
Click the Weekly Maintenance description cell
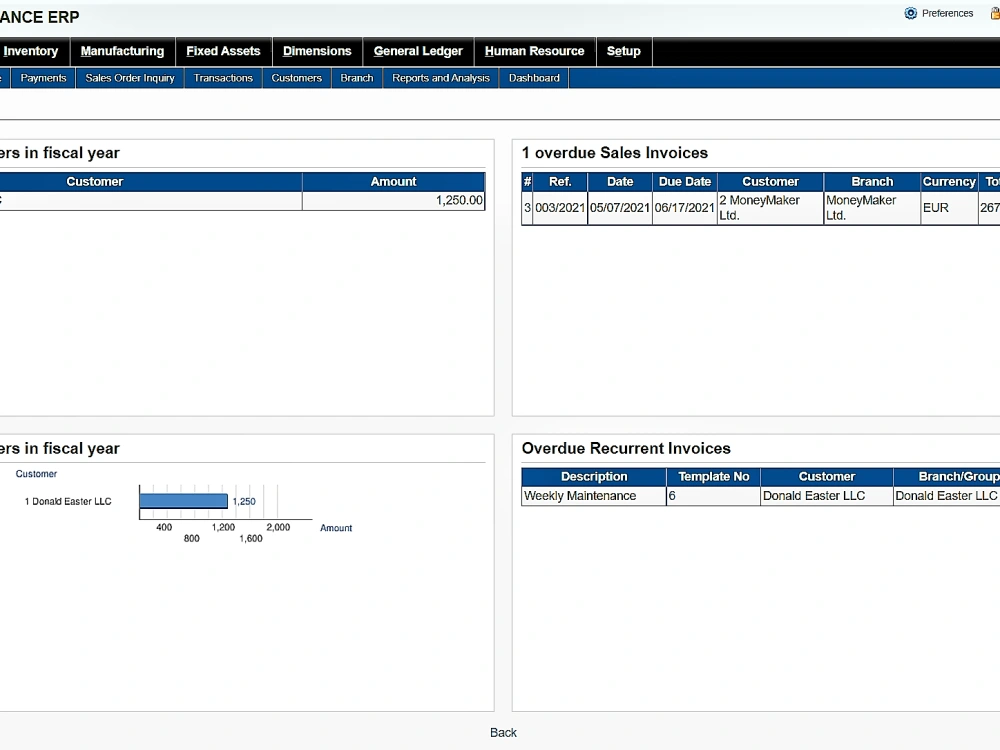click(x=594, y=496)
